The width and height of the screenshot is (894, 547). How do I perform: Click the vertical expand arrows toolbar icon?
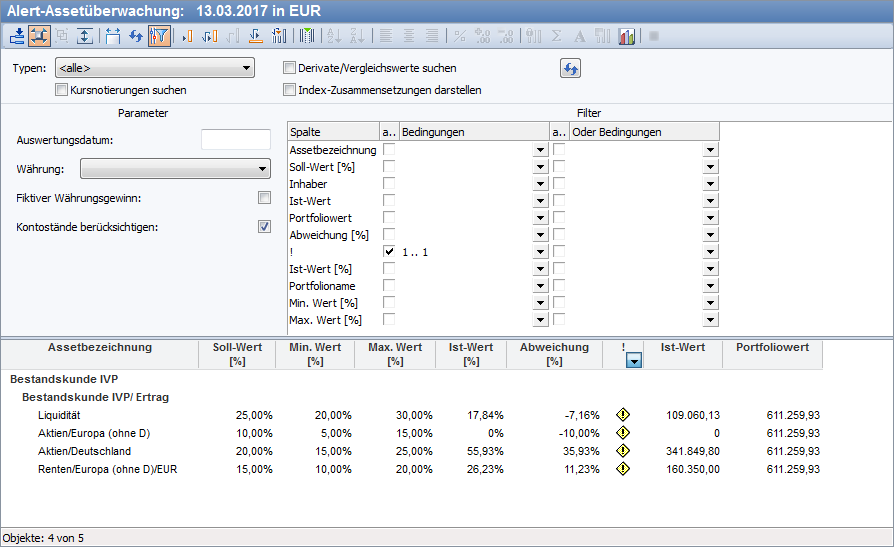click(x=85, y=36)
